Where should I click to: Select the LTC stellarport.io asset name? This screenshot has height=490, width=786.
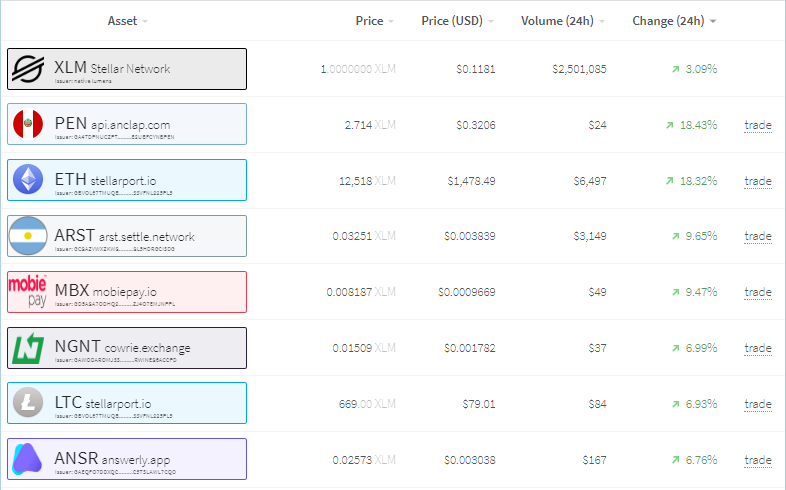(103, 403)
